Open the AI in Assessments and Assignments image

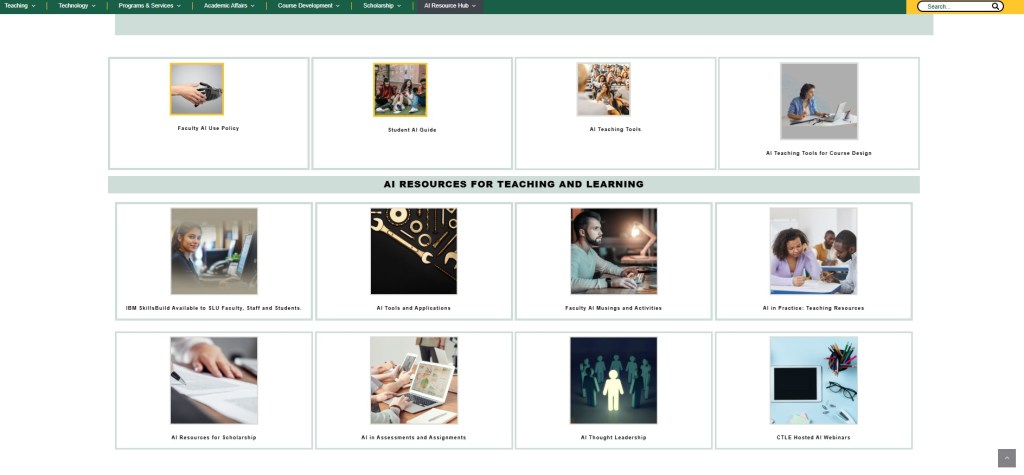(x=413, y=380)
